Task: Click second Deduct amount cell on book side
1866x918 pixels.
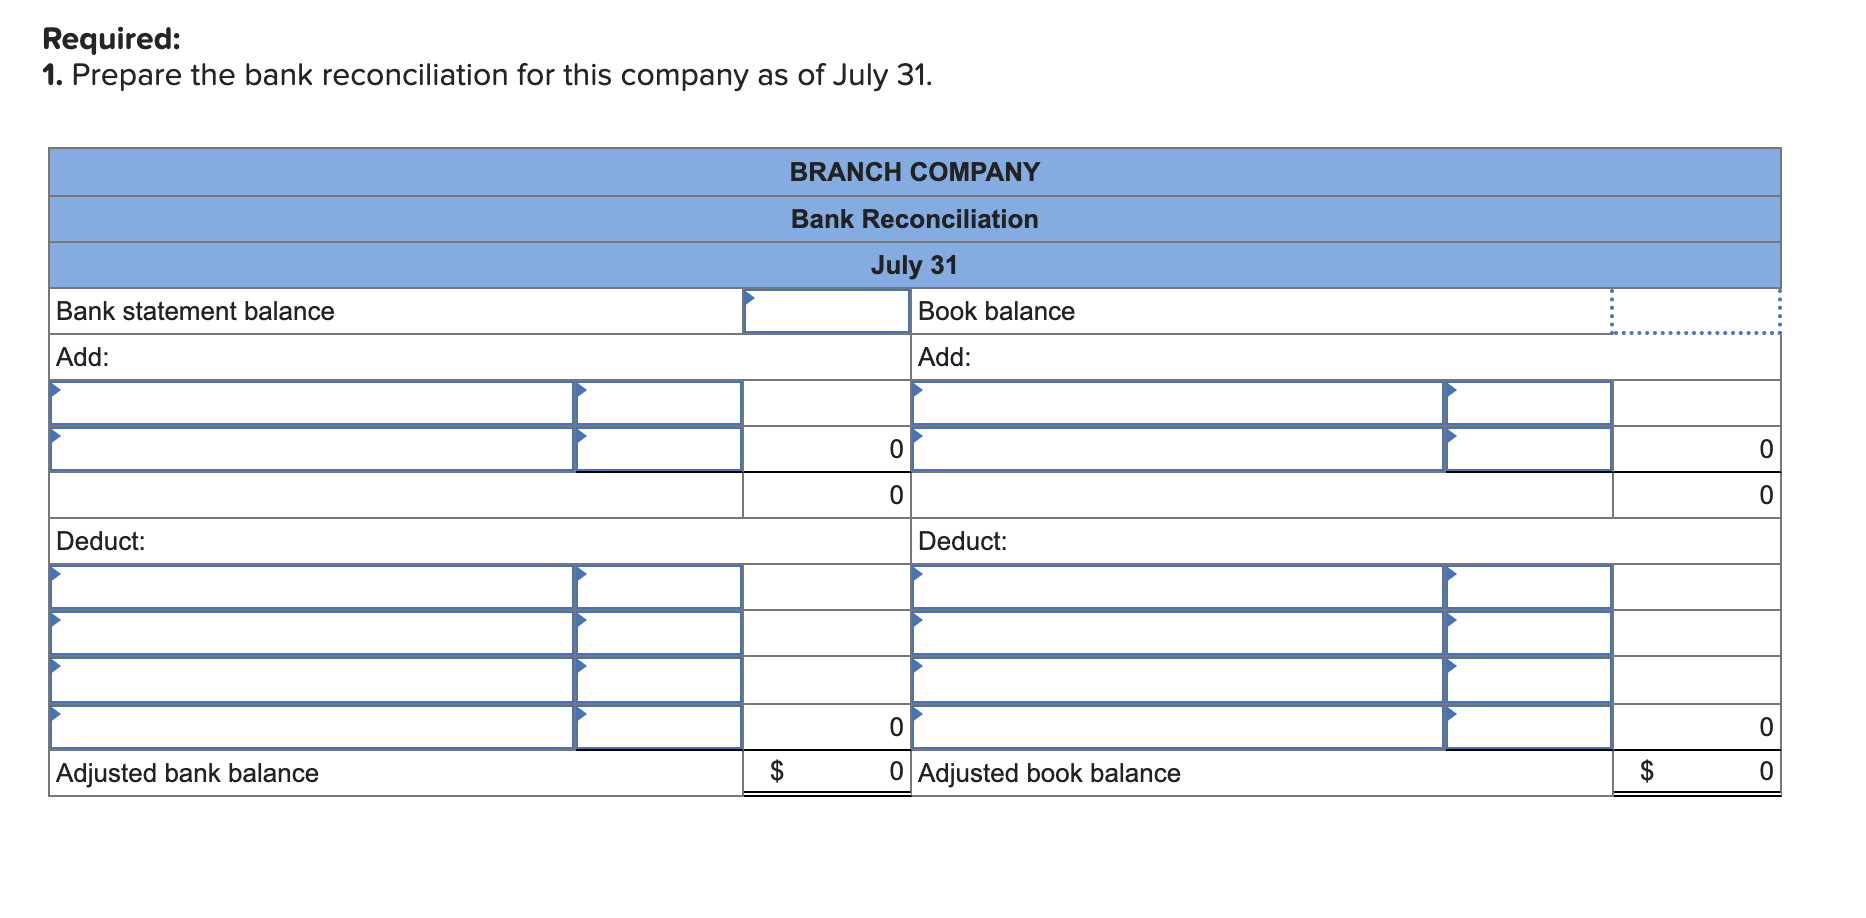Action: (1529, 633)
